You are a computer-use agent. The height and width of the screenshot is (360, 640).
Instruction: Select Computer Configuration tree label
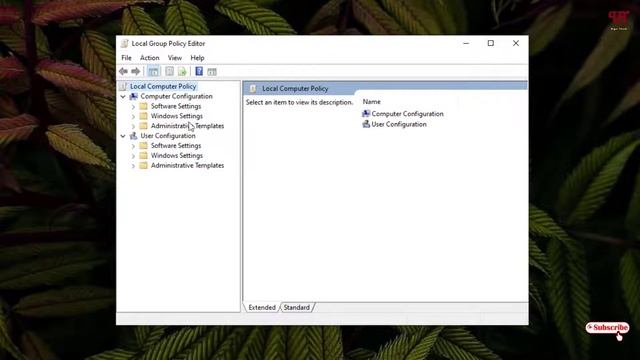point(176,96)
